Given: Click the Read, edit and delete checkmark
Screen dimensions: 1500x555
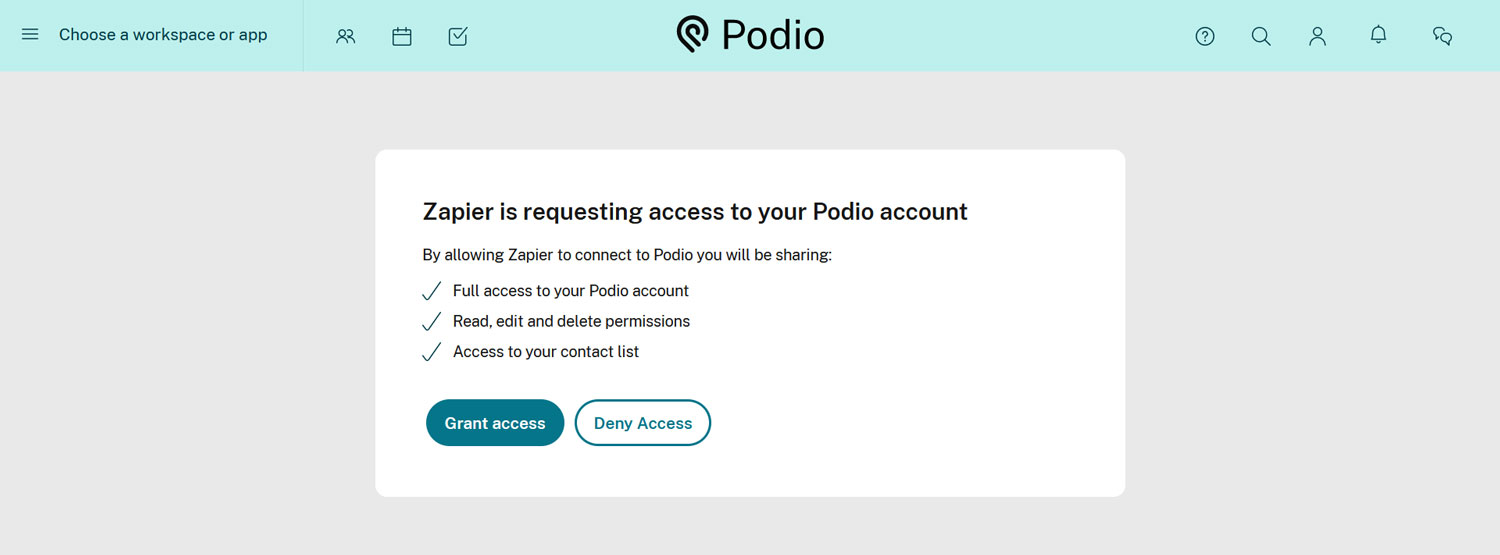Looking at the screenshot, I should point(432,322).
